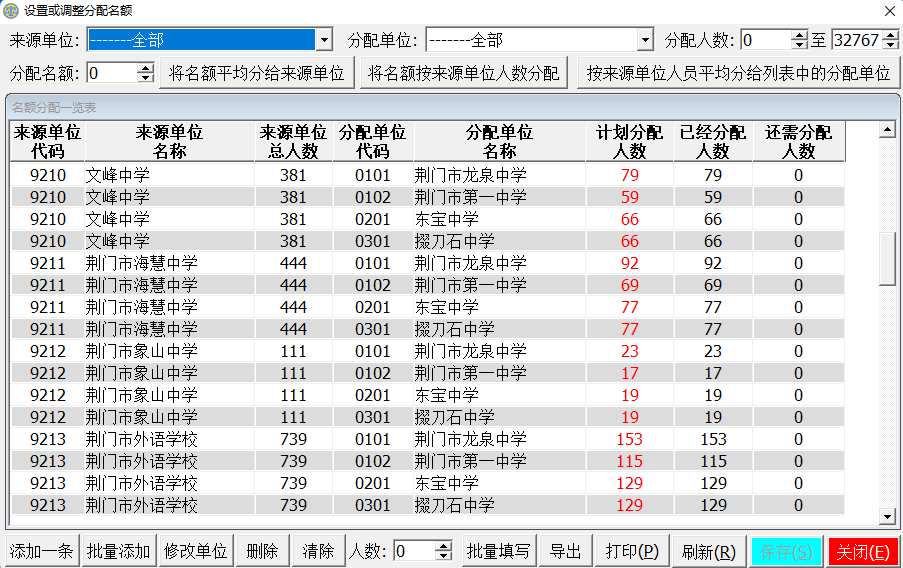Click the 分配单位名称 column header
903x568 pixels.
tap(499, 142)
